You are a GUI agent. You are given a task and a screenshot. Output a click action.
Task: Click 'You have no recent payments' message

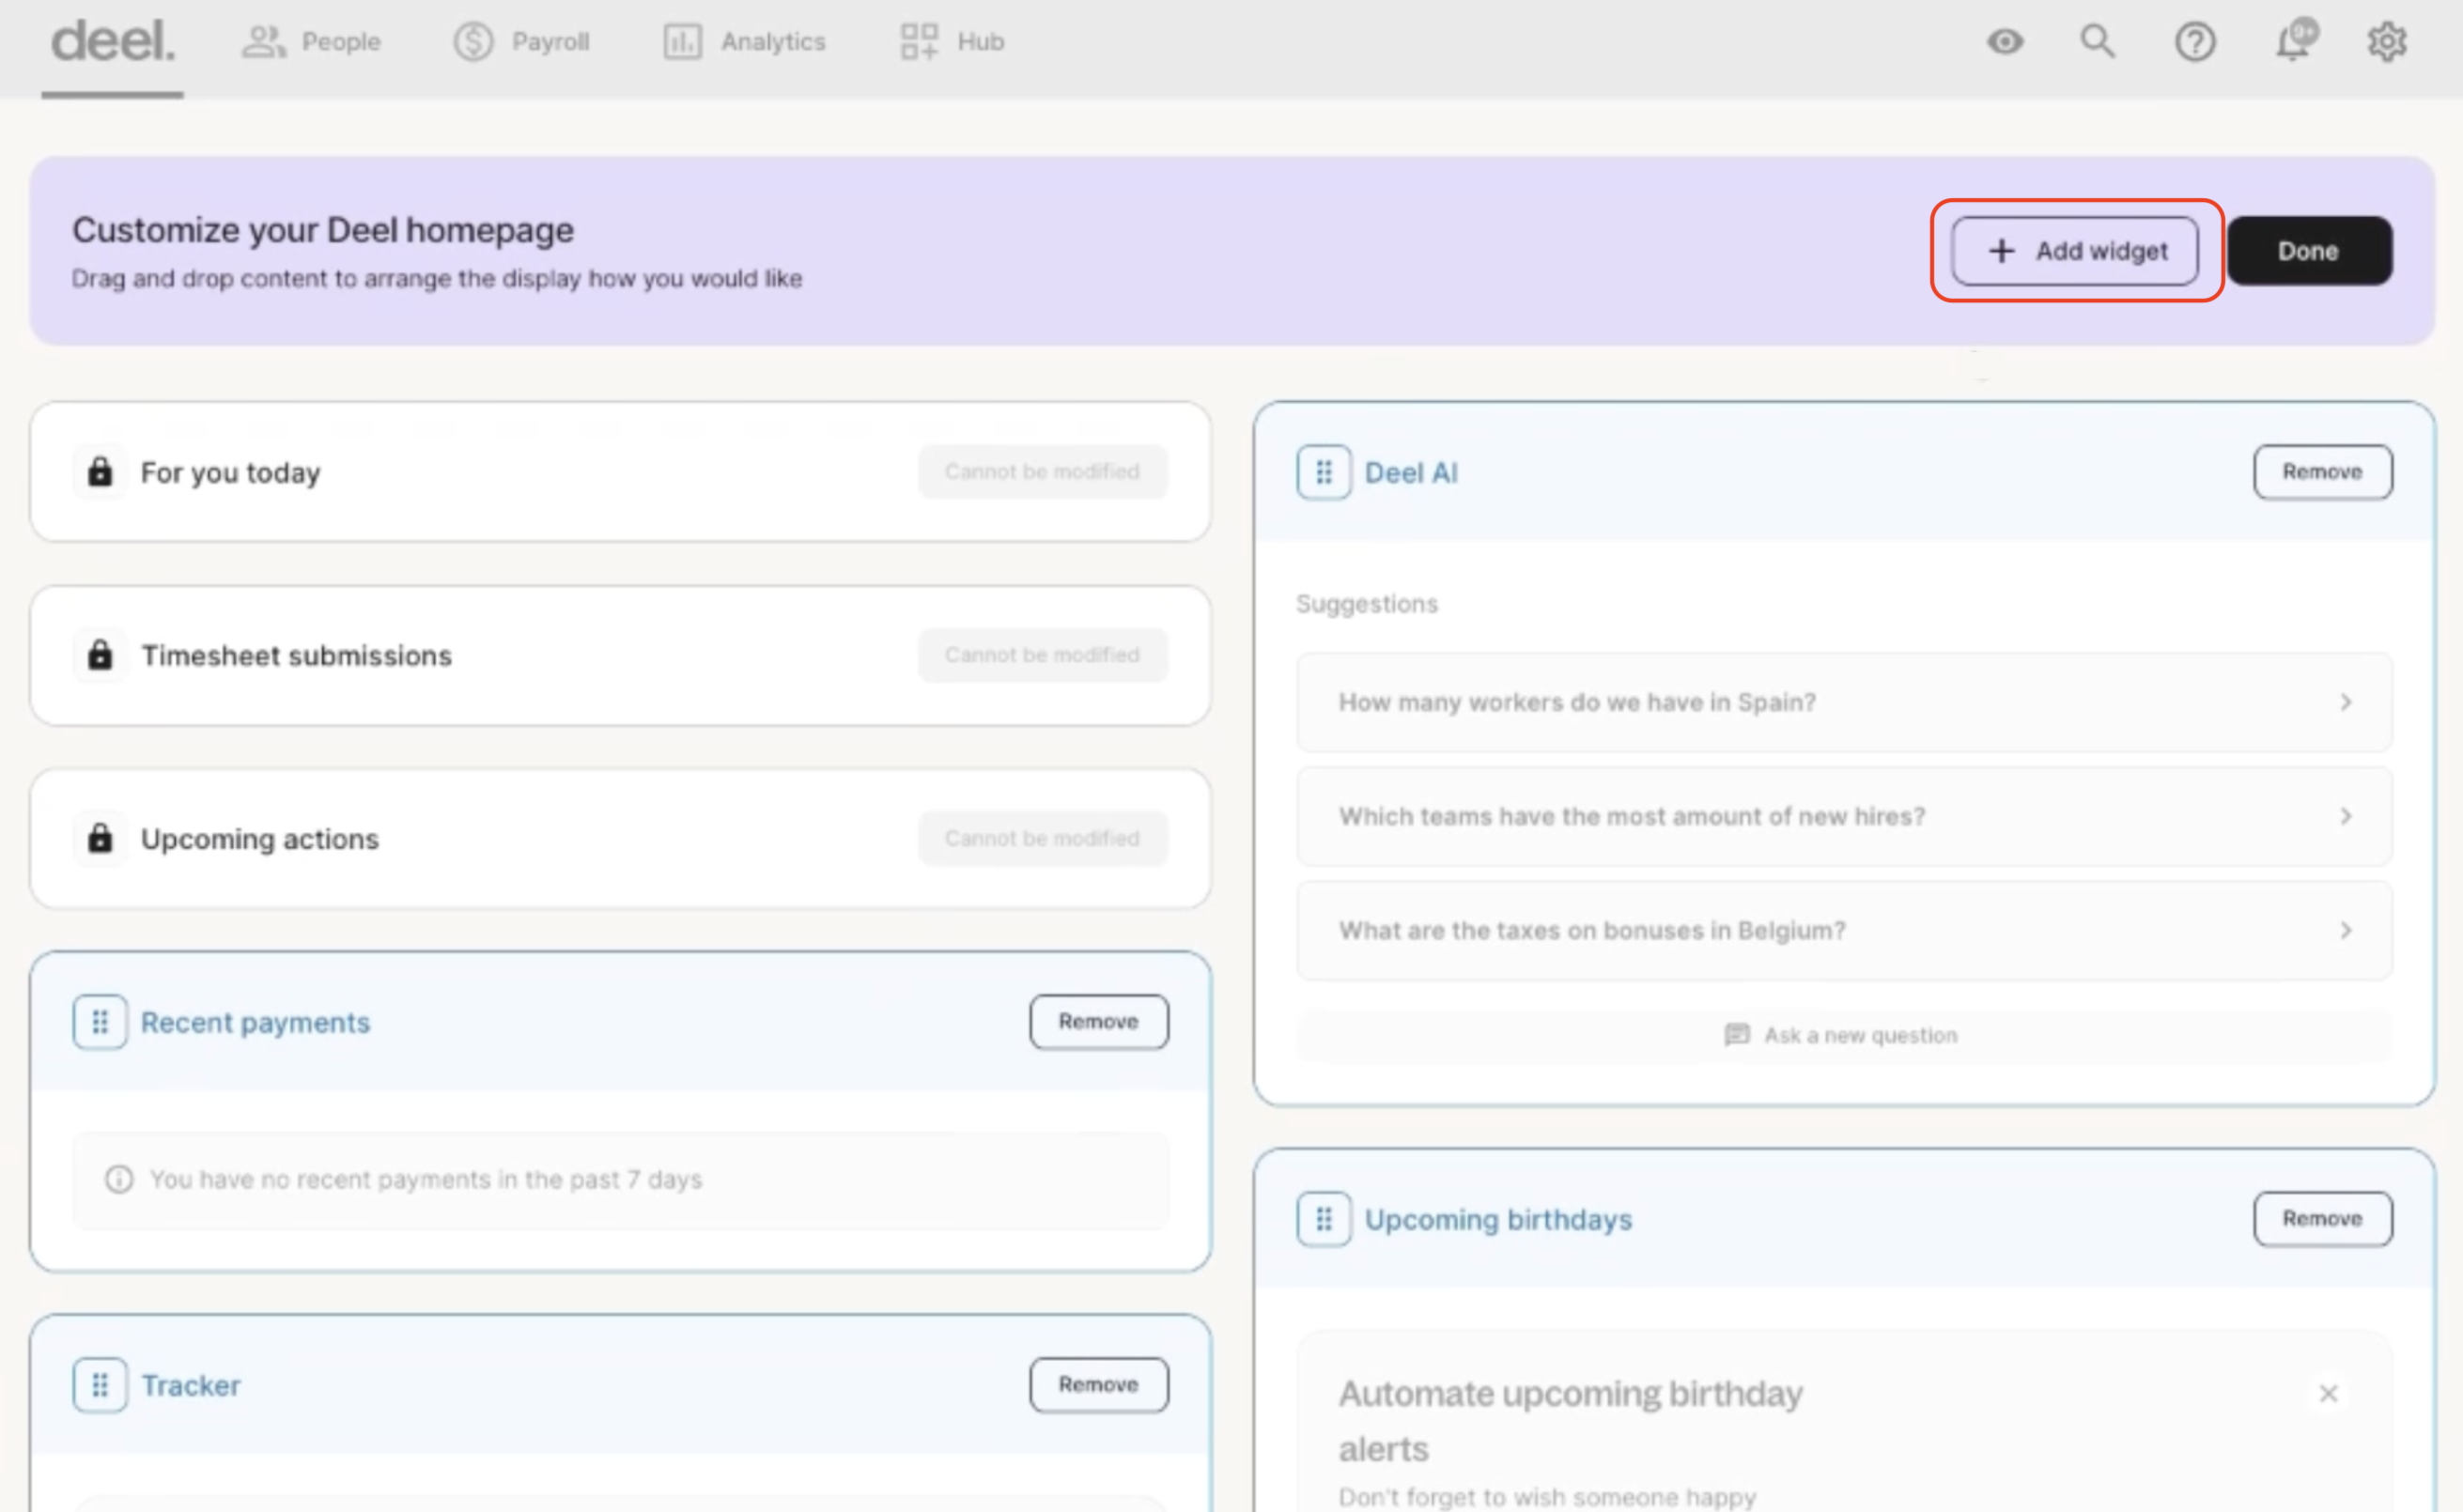[x=426, y=1180]
